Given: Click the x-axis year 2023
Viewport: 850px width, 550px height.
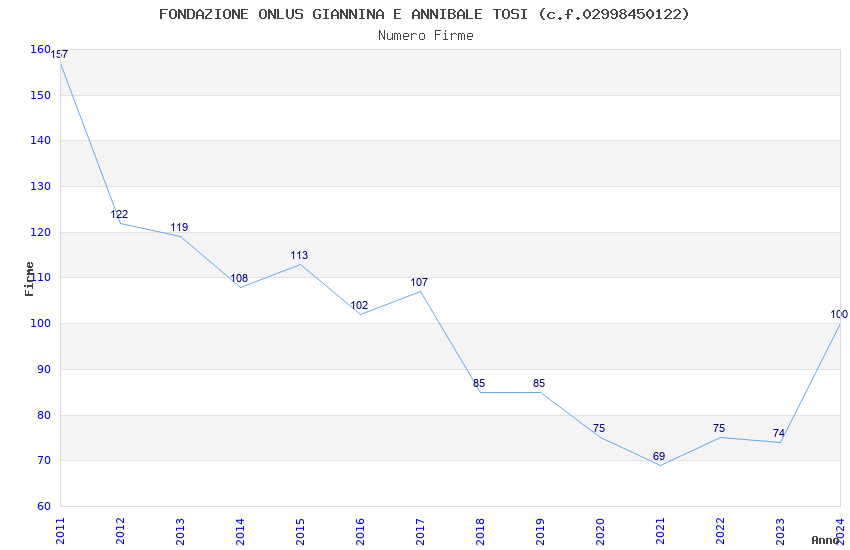Looking at the screenshot, I should (x=780, y=531).
